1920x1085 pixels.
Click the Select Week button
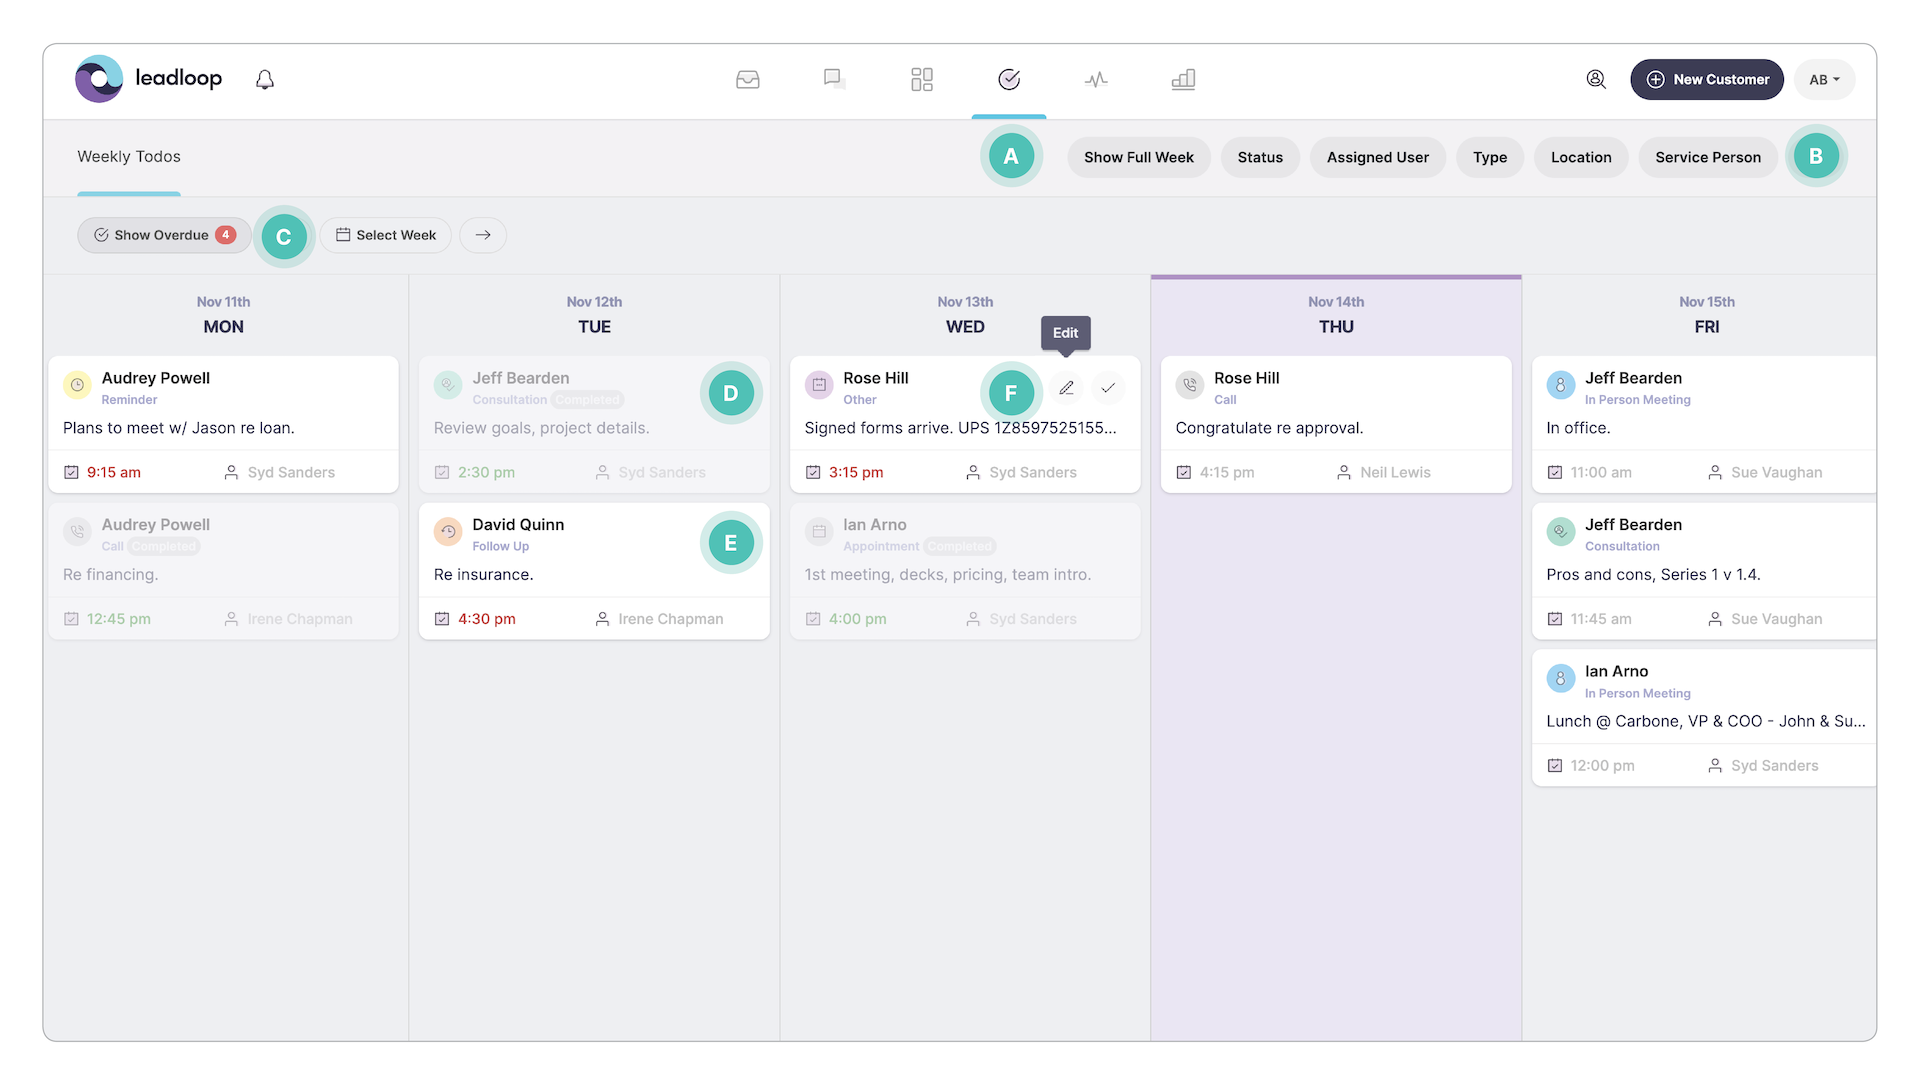point(386,235)
